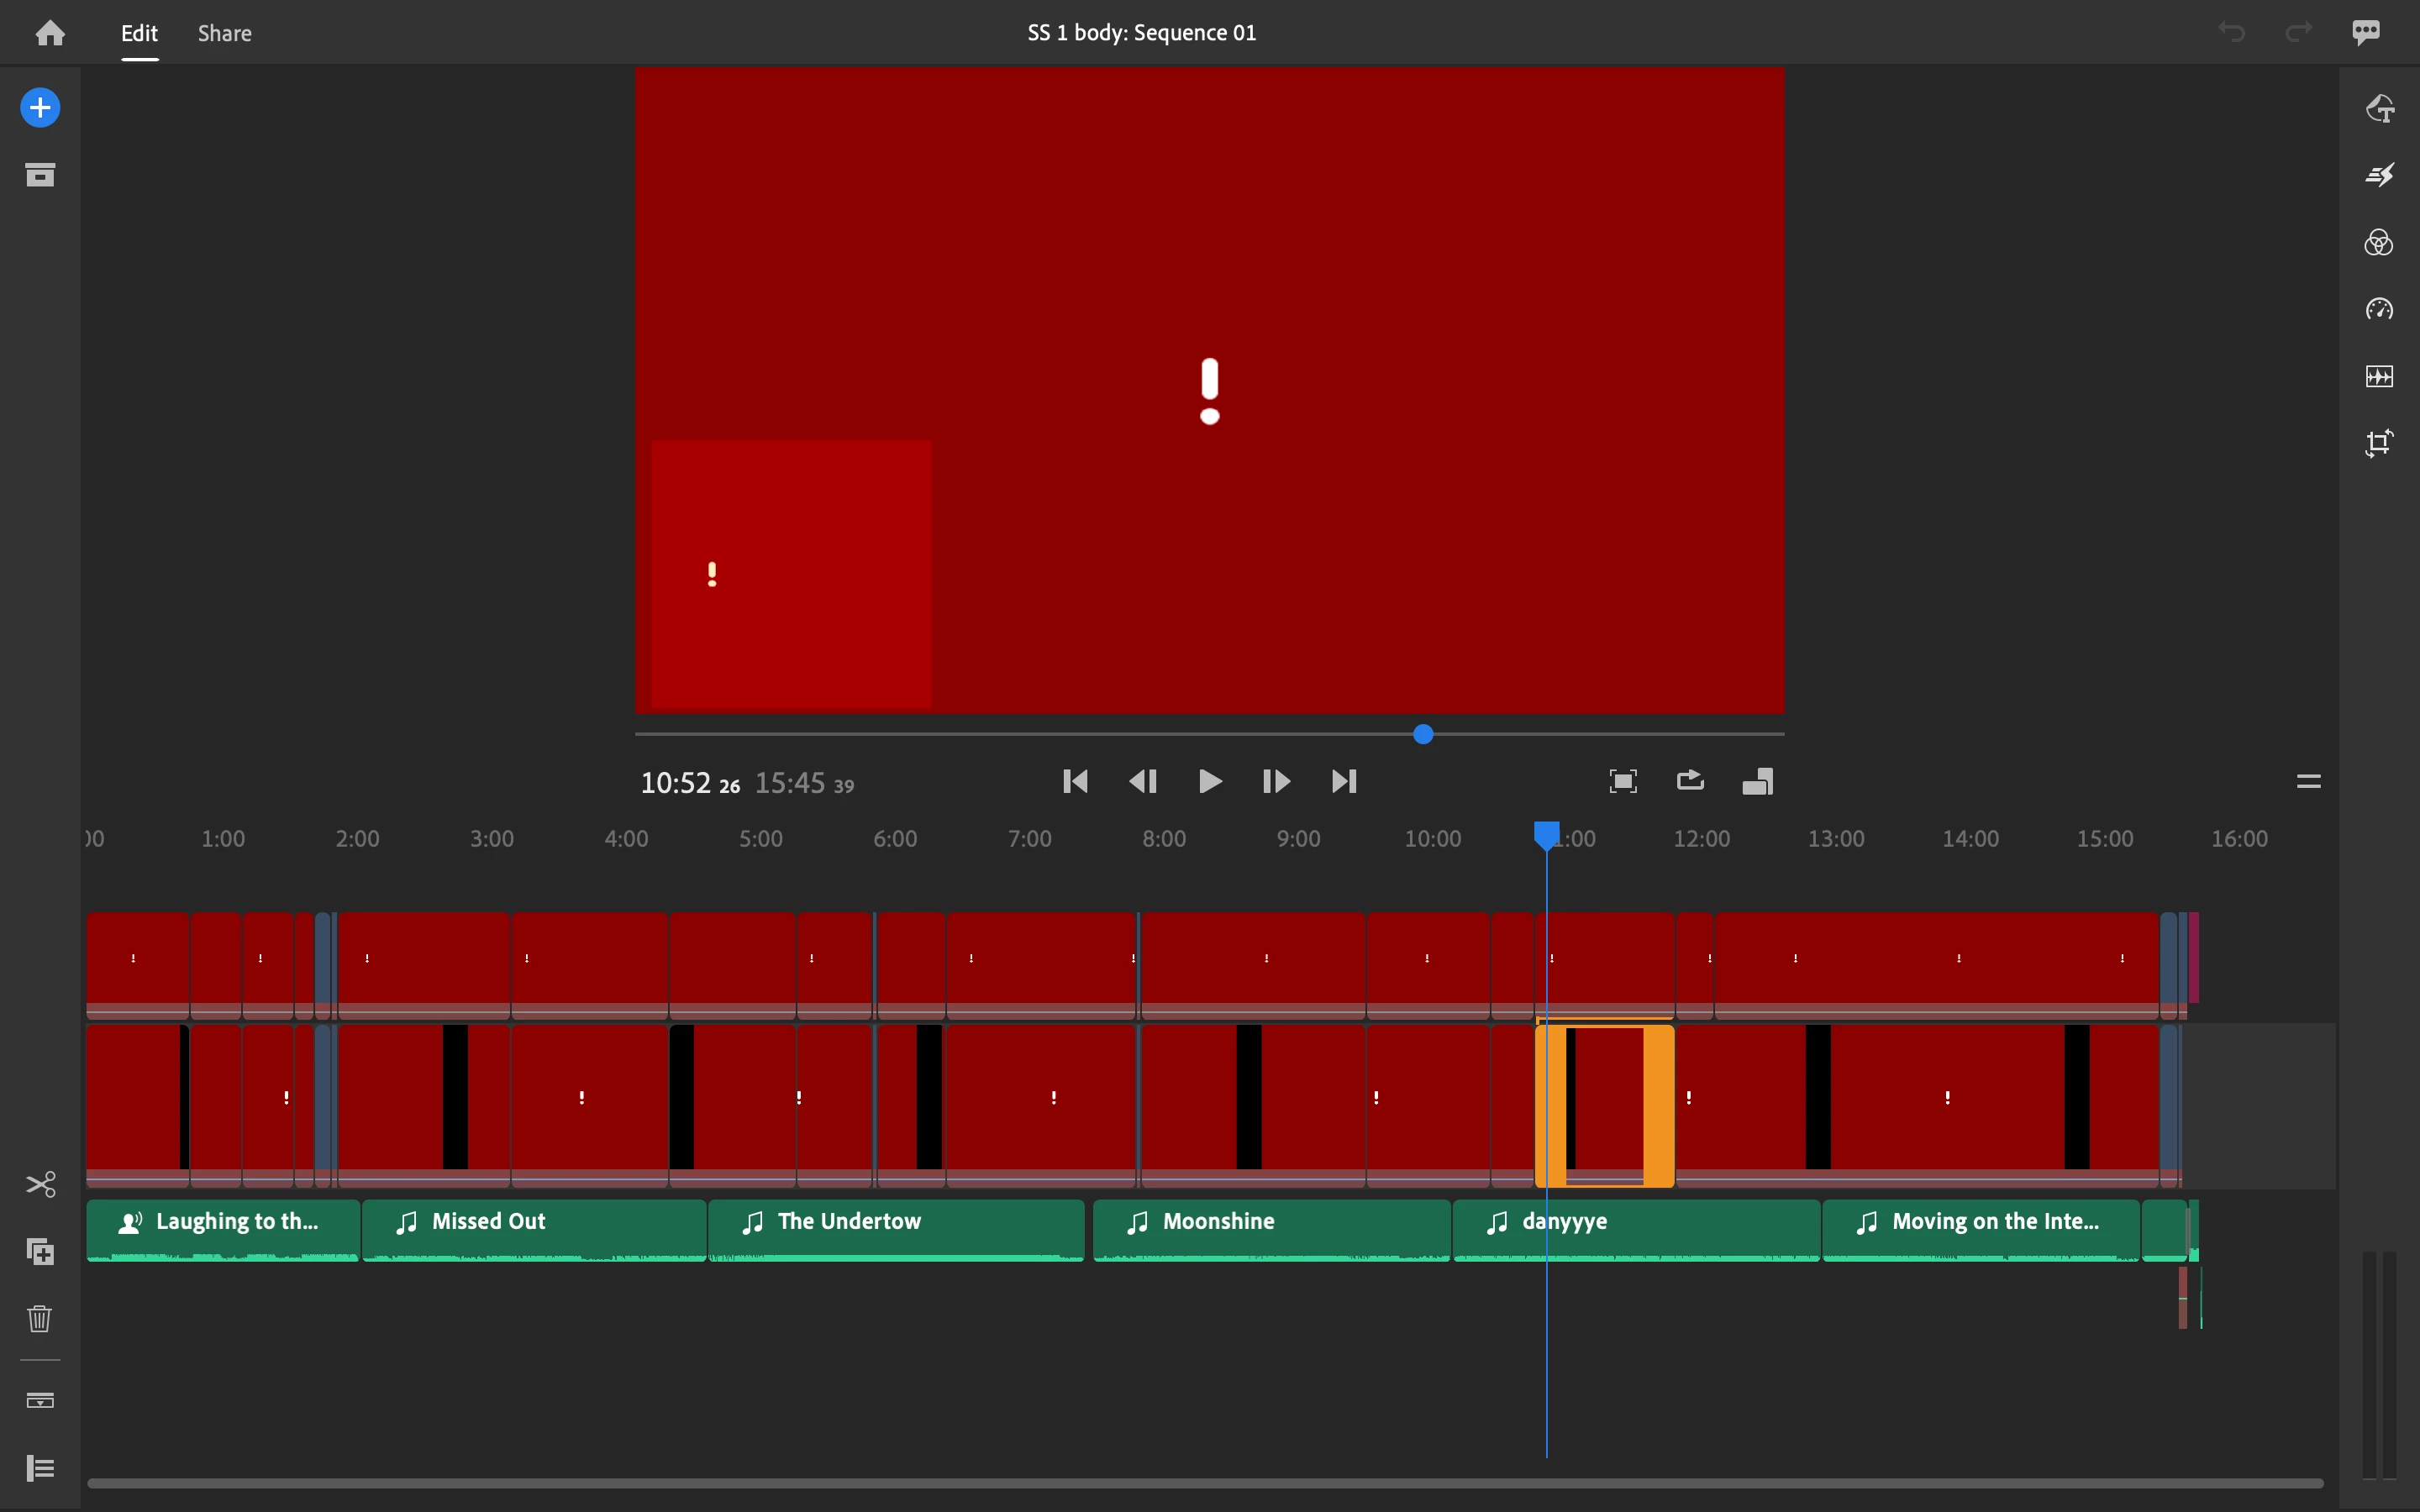Duplicate the selected clip
Screen dimensions: 2420x1512
pos(40,1251)
